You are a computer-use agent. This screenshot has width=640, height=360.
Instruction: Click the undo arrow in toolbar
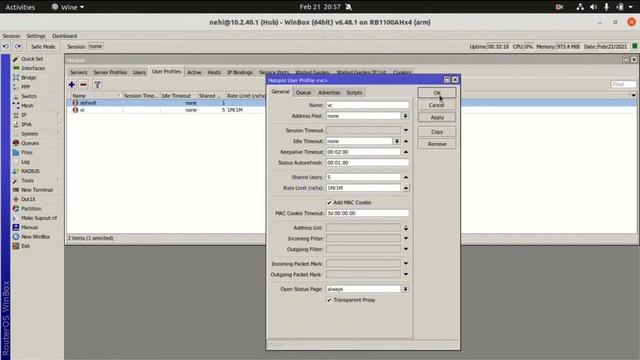click(x=5, y=47)
